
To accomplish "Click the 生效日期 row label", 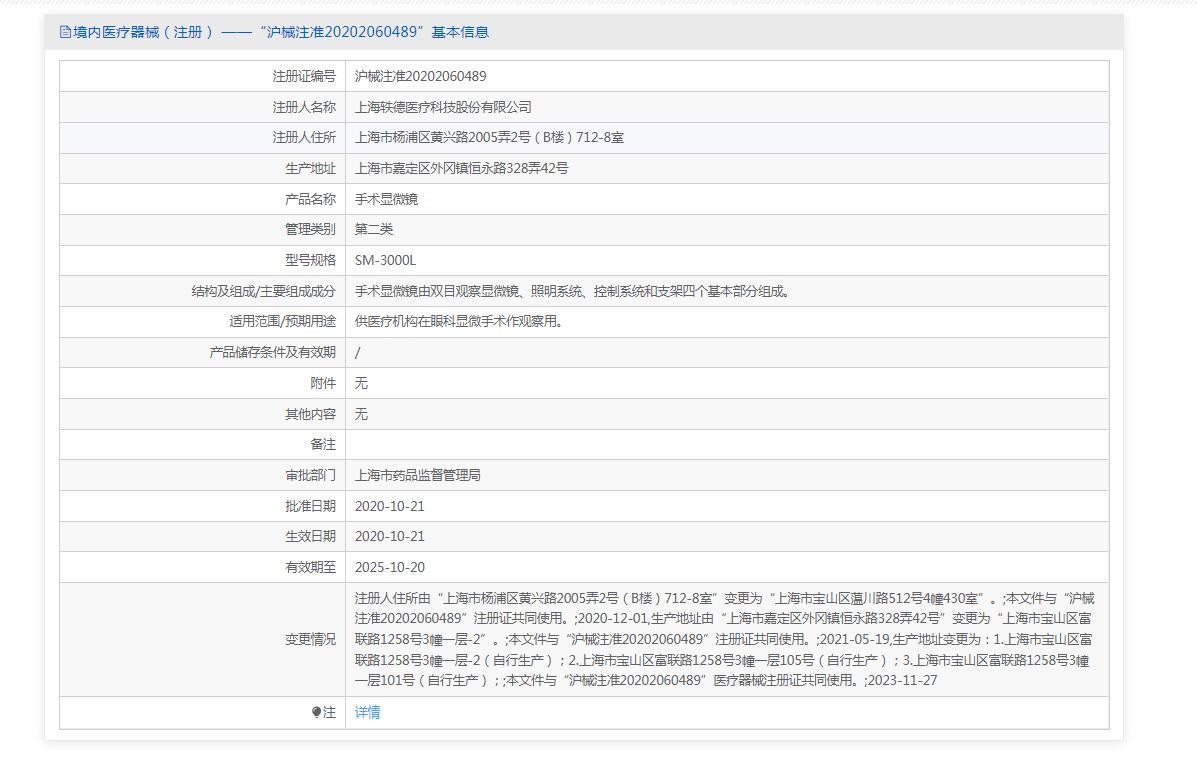I will pyautogui.click(x=310, y=537).
